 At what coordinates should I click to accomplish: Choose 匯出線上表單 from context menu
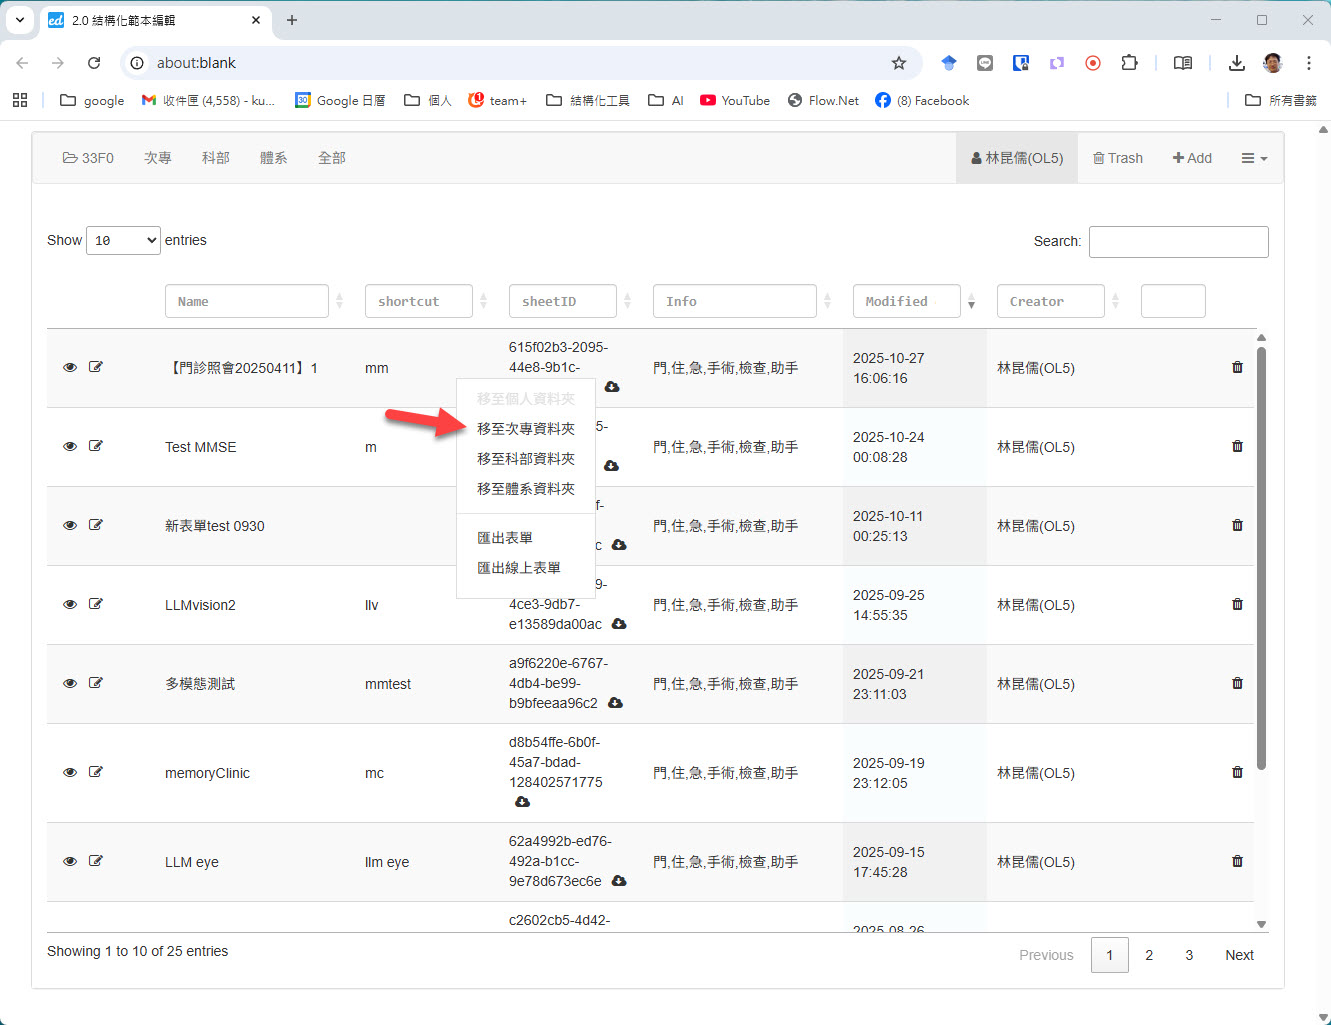518,568
